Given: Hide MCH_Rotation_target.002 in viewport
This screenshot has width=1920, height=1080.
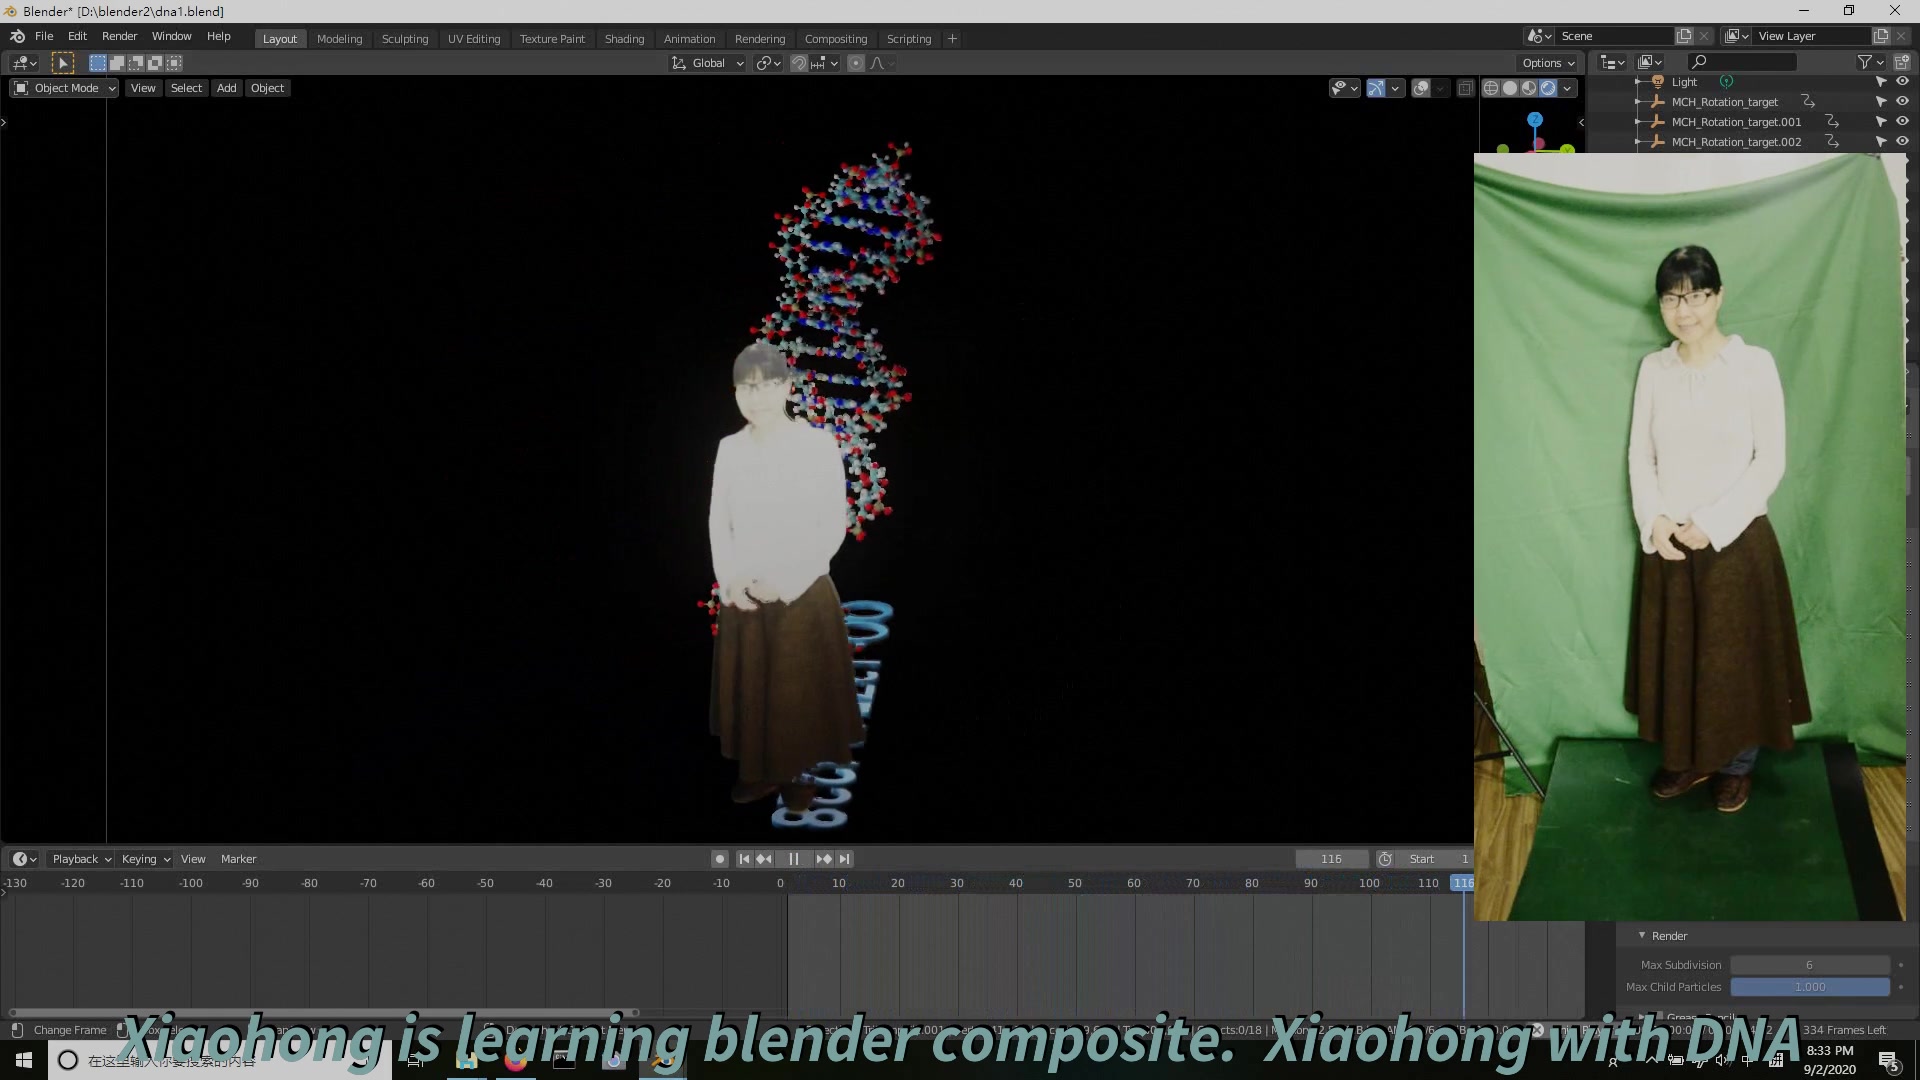Looking at the screenshot, I should 1902,142.
